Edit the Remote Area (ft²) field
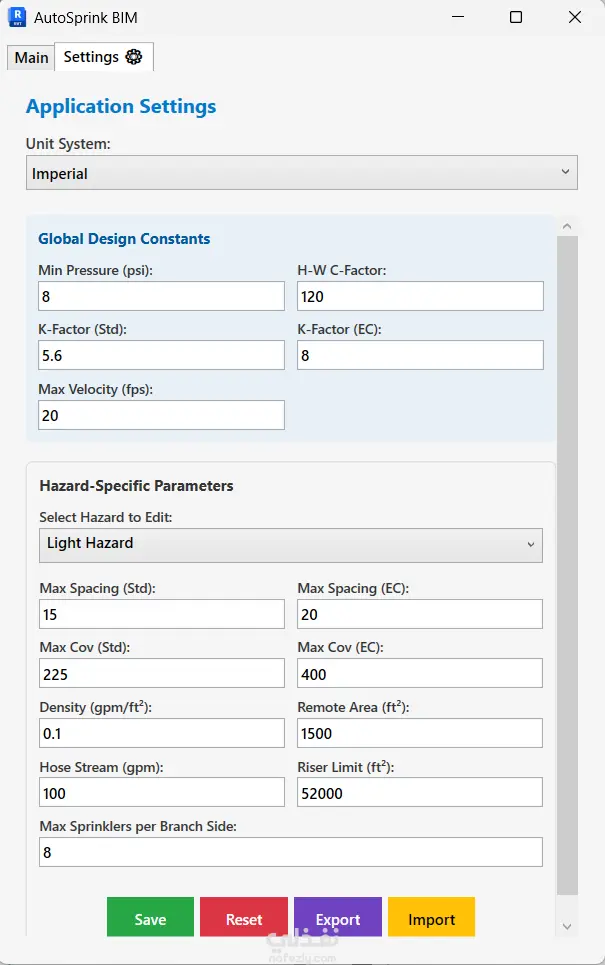The width and height of the screenshot is (605, 965). coord(420,733)
